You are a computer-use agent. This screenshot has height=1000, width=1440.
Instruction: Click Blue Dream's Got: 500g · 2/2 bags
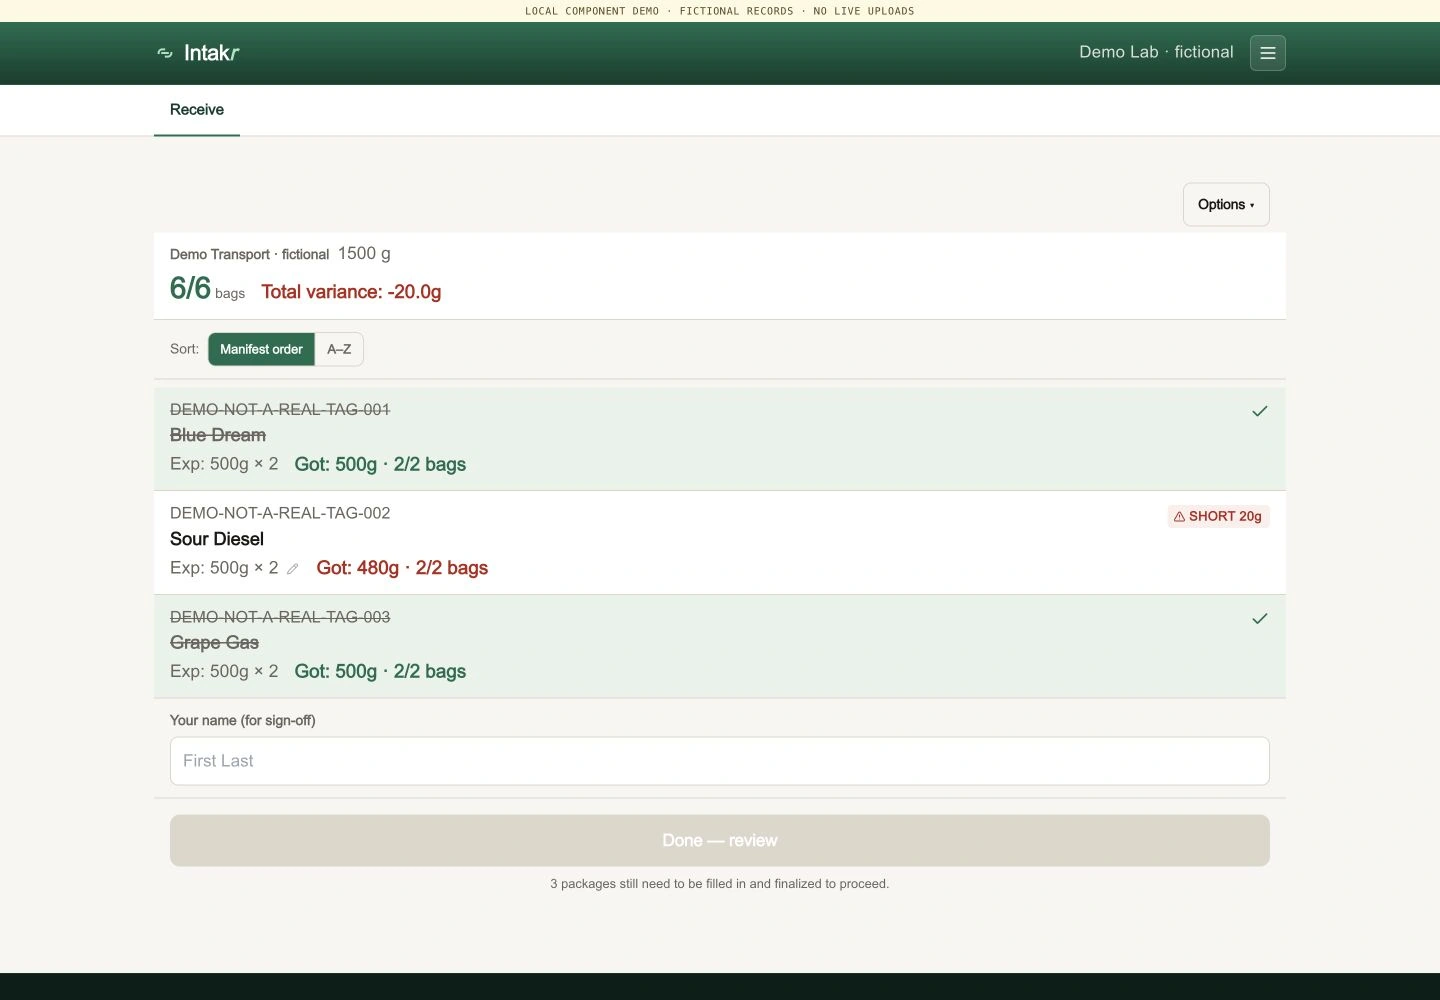[380, 464]
